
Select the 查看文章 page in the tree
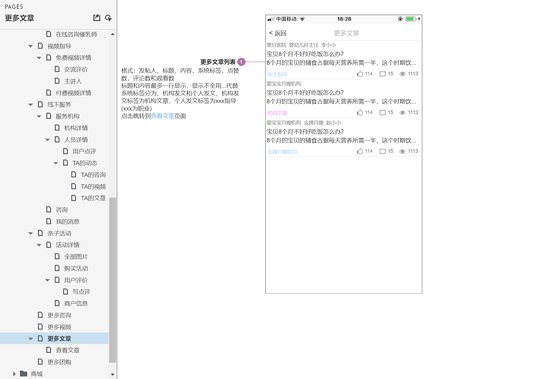click(x=68, y=350)
